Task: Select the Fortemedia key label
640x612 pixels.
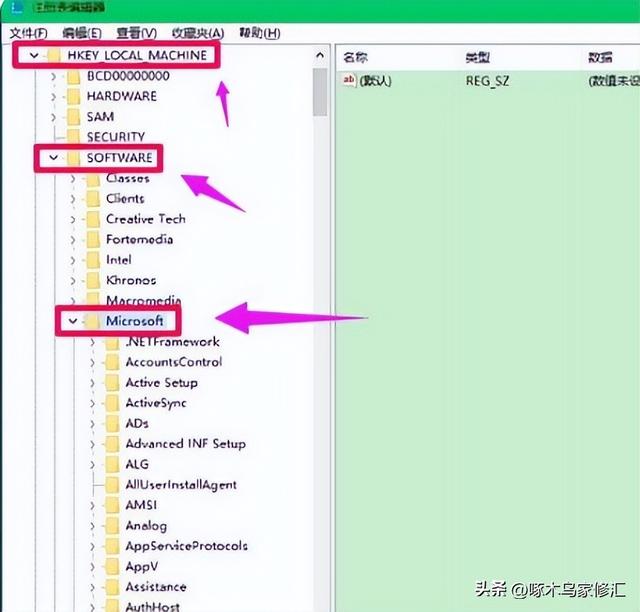Action: pyautogui.click(x=139, y=240)
